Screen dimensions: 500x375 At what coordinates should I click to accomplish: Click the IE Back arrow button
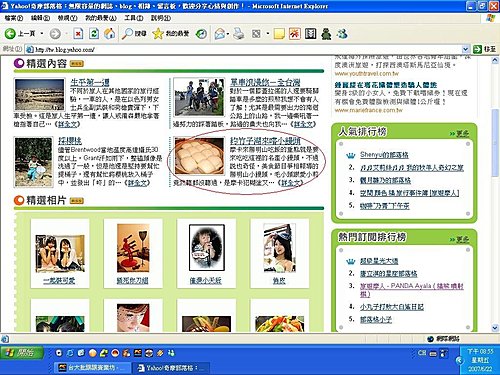(10, 33)
